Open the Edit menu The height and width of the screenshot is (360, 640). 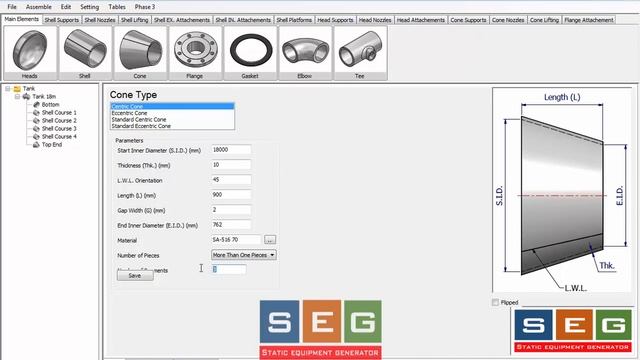tap(66, 7)
